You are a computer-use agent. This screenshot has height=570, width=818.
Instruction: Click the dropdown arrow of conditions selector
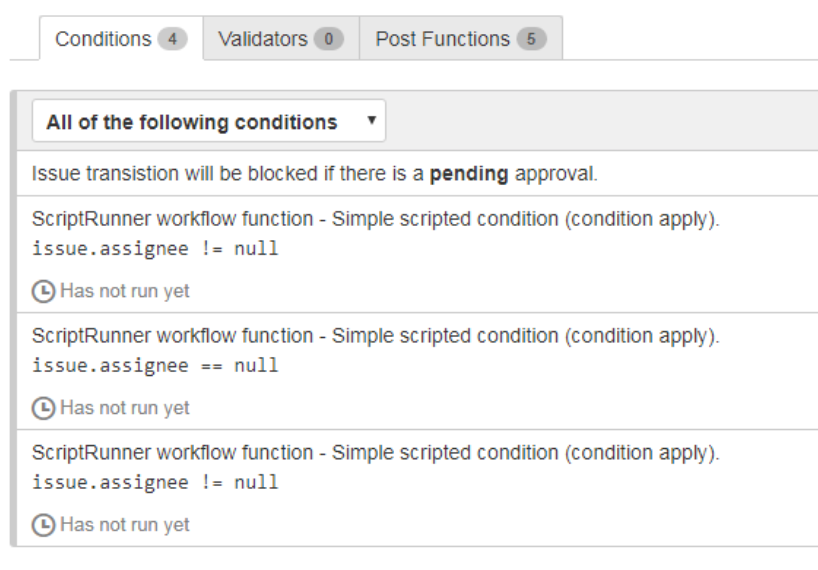(371, 120)
